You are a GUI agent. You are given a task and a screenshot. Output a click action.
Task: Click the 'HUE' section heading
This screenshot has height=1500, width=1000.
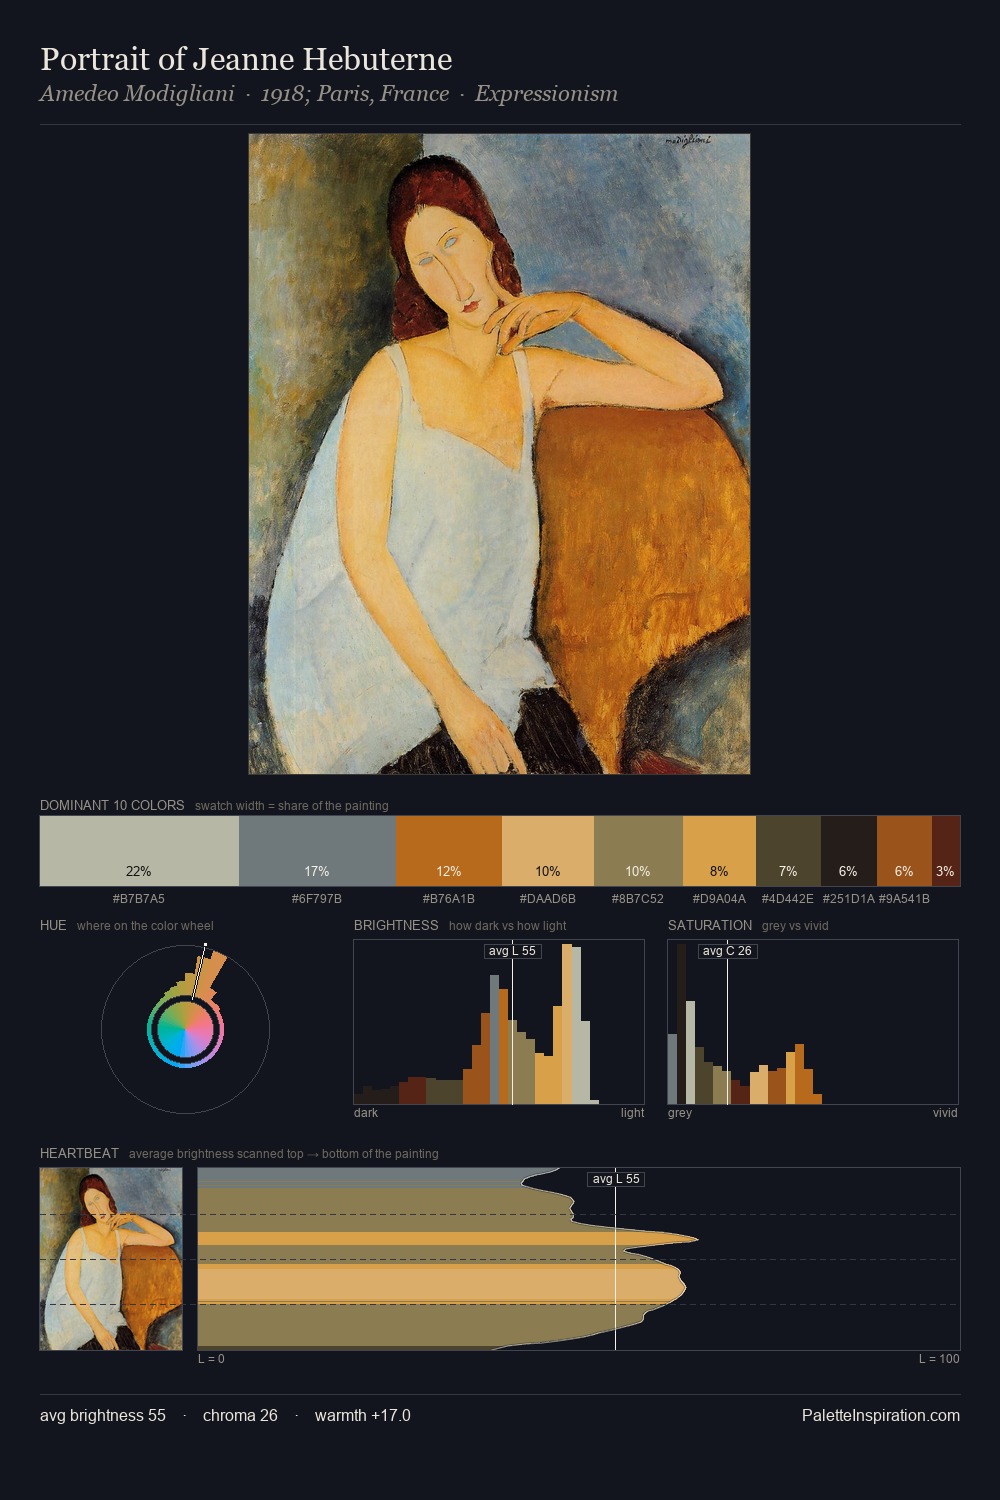tap(53, 925)
